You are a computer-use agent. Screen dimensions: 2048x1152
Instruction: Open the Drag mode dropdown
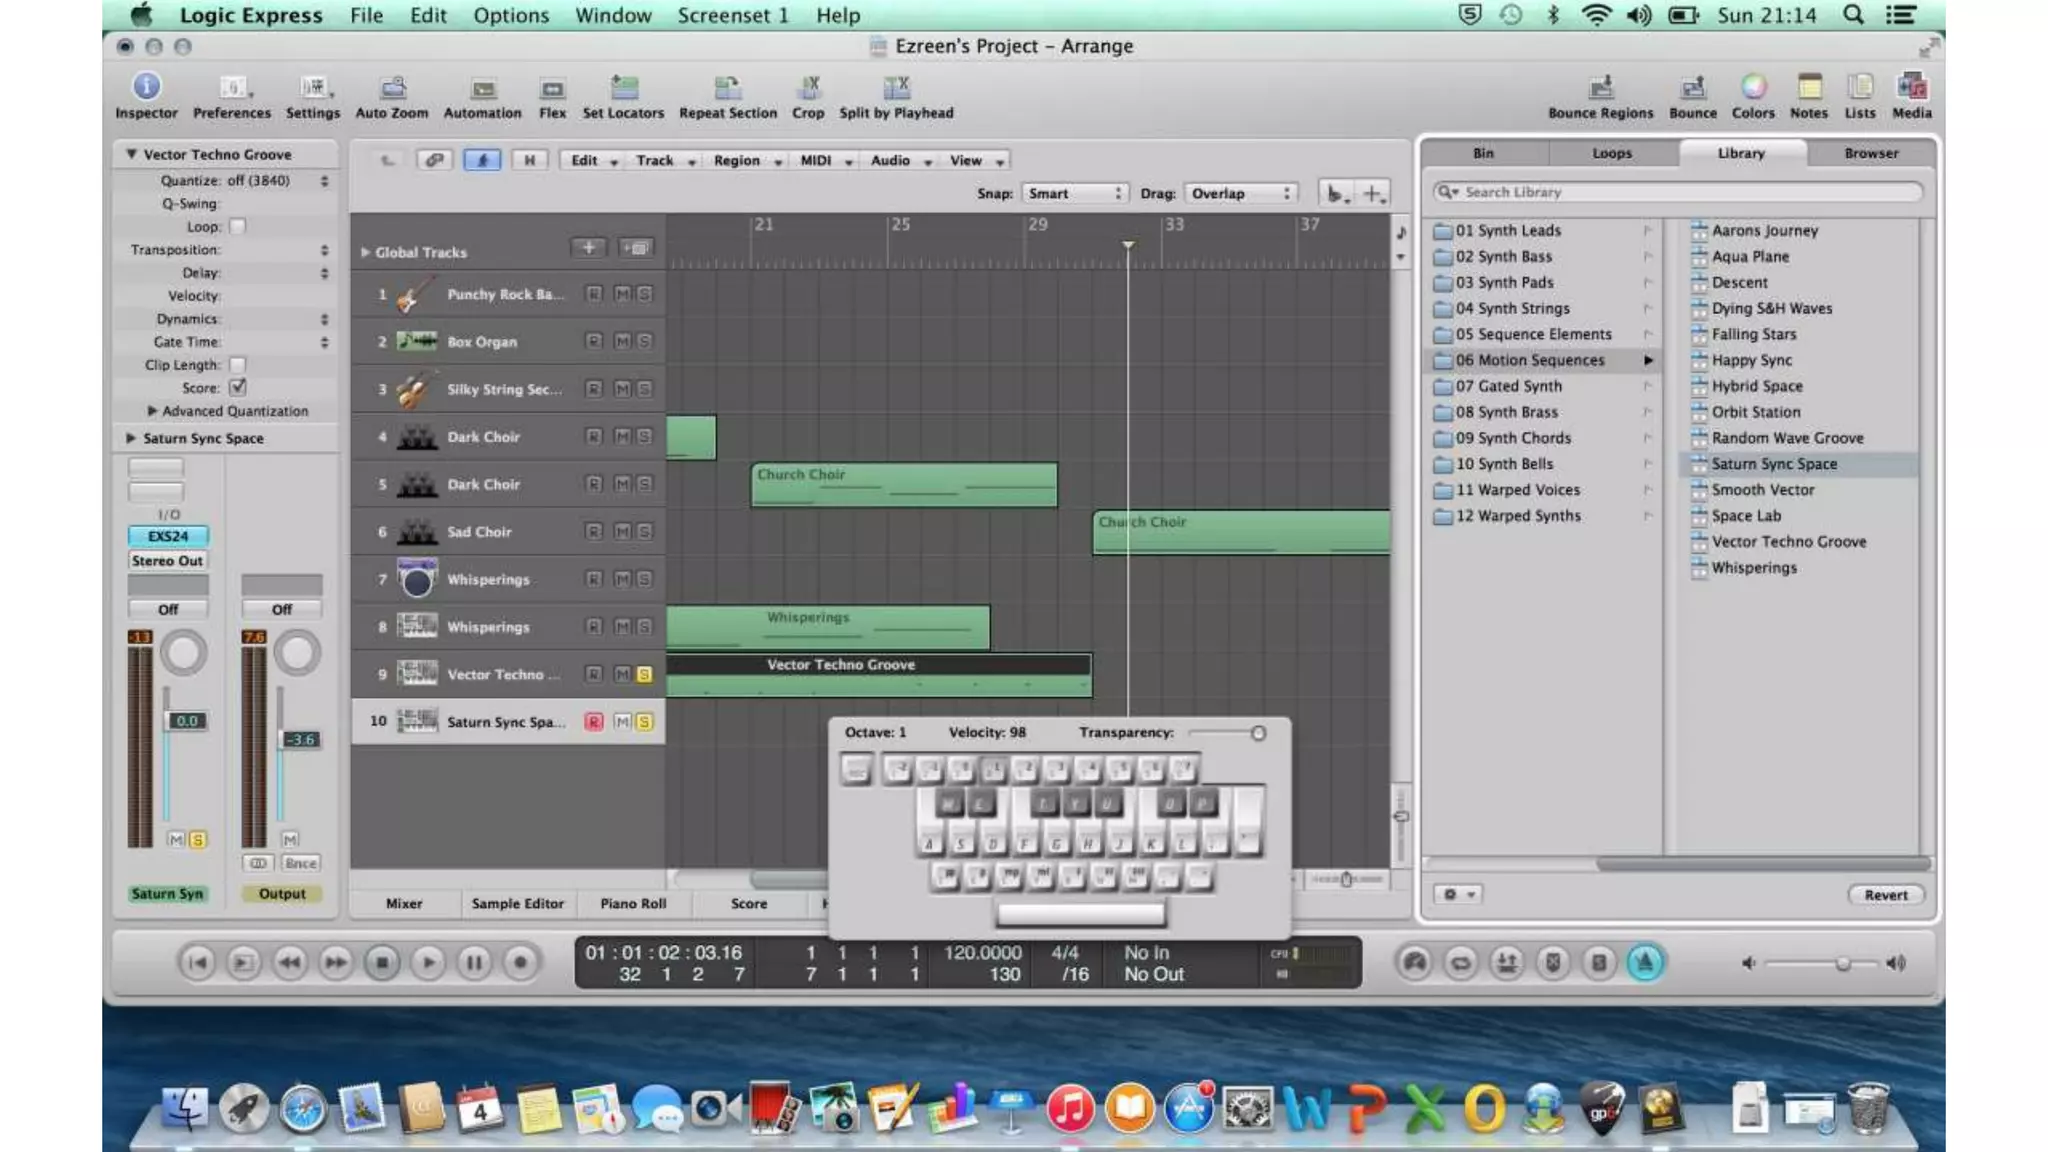[1240, 193]
